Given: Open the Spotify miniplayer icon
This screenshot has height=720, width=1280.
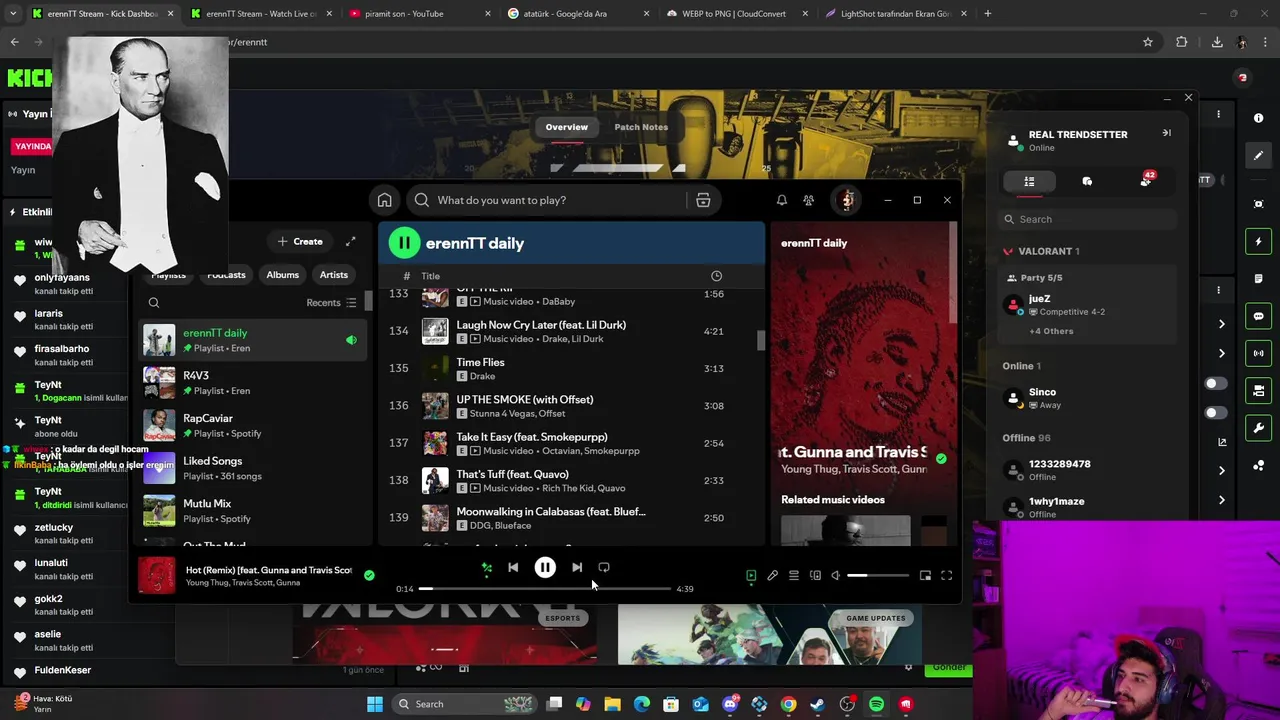Looking at the screenshot, I should 925,576.
